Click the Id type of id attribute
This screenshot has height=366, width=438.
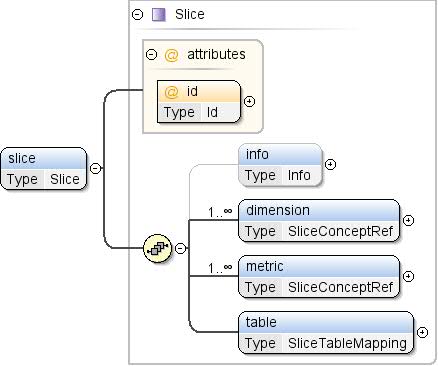[x=212, y=112]
